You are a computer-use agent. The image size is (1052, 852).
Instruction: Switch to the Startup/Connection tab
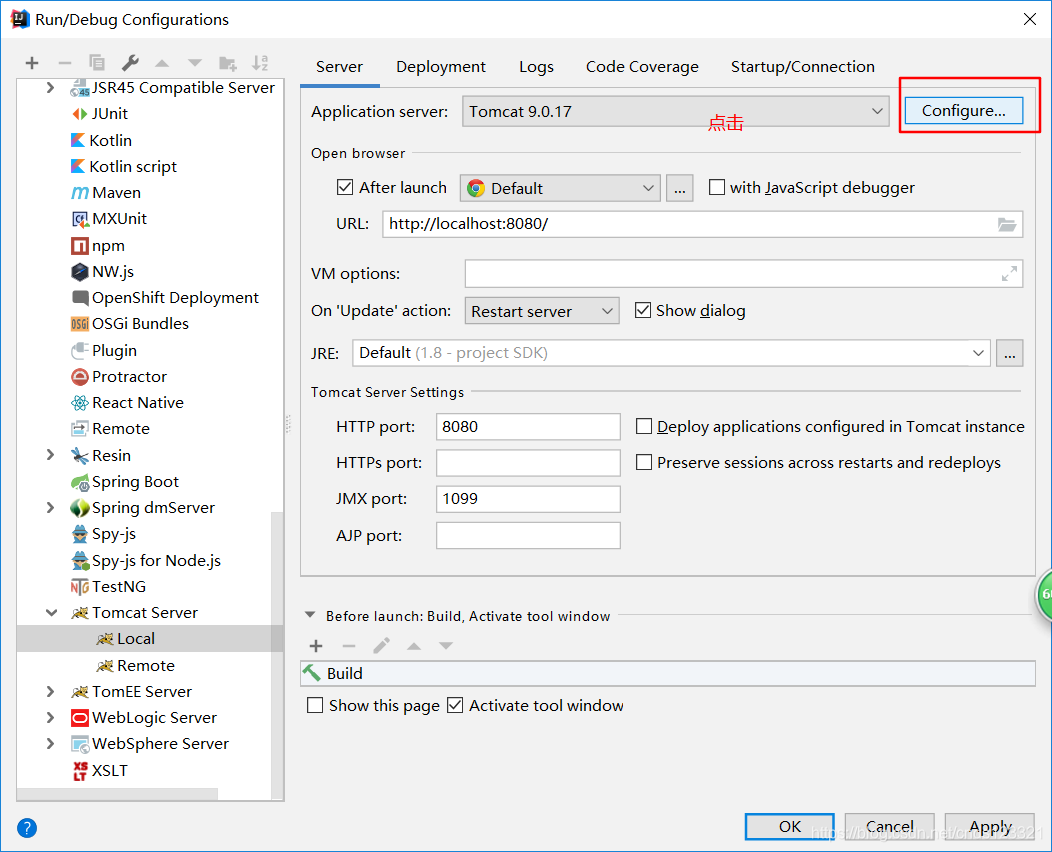coord(802,66)
